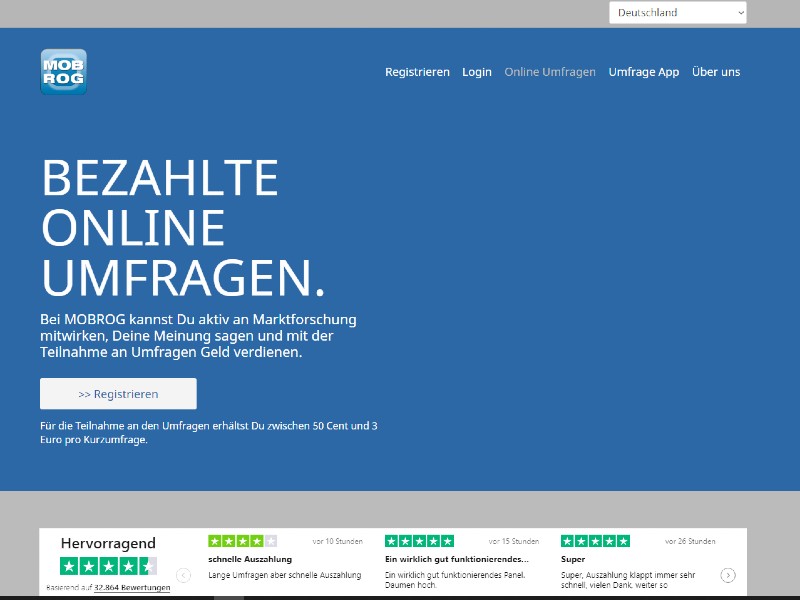Click the MOBROG logo icon
The width and height of the screenshot is (800, 600).
pyautogui.click(x=63, y=72)
